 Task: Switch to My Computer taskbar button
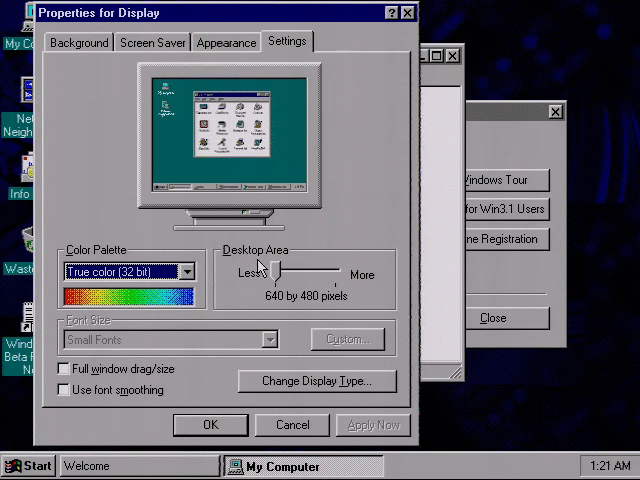tap(304, 466)
